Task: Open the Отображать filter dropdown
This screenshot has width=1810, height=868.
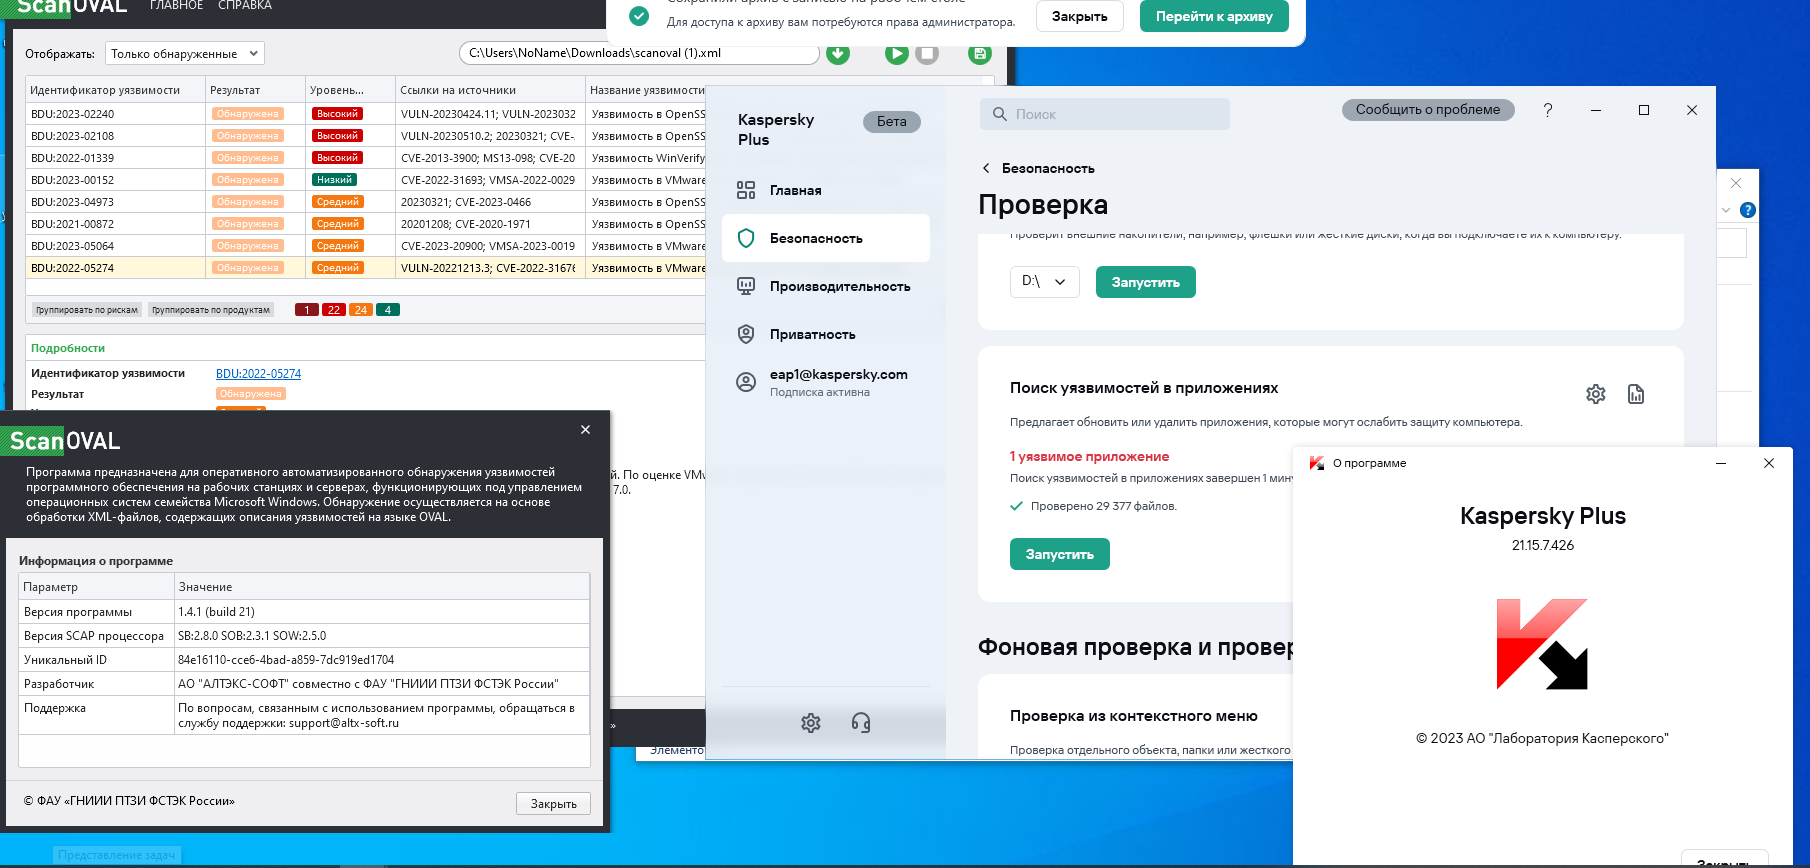Action: pos(184,54)
